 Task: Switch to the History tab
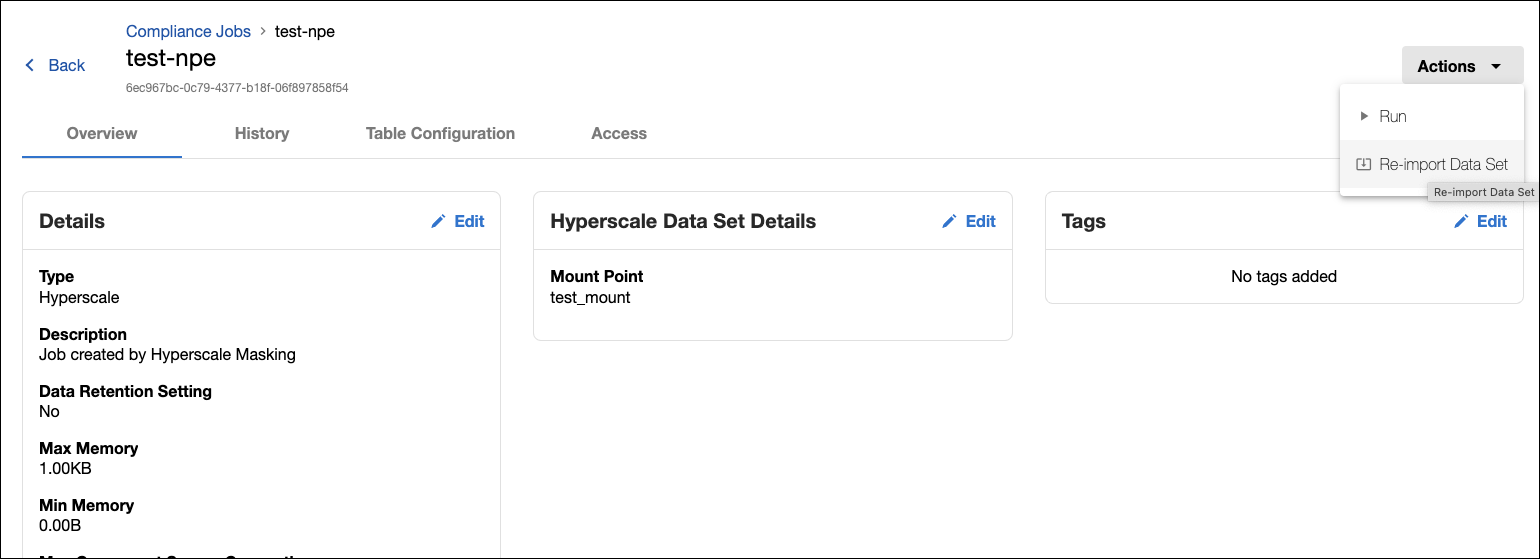262,133
